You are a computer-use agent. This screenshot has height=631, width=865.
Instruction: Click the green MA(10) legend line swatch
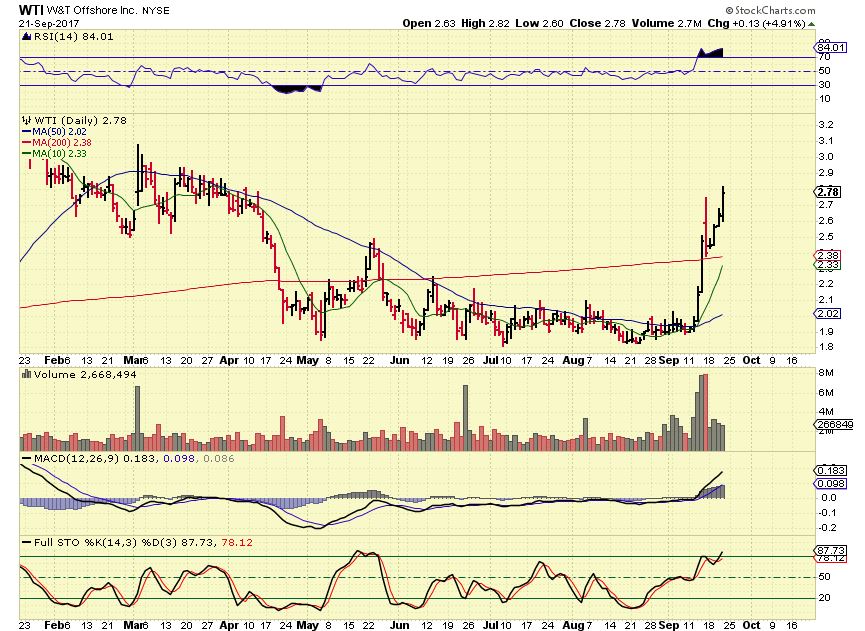tap(26, 153)
